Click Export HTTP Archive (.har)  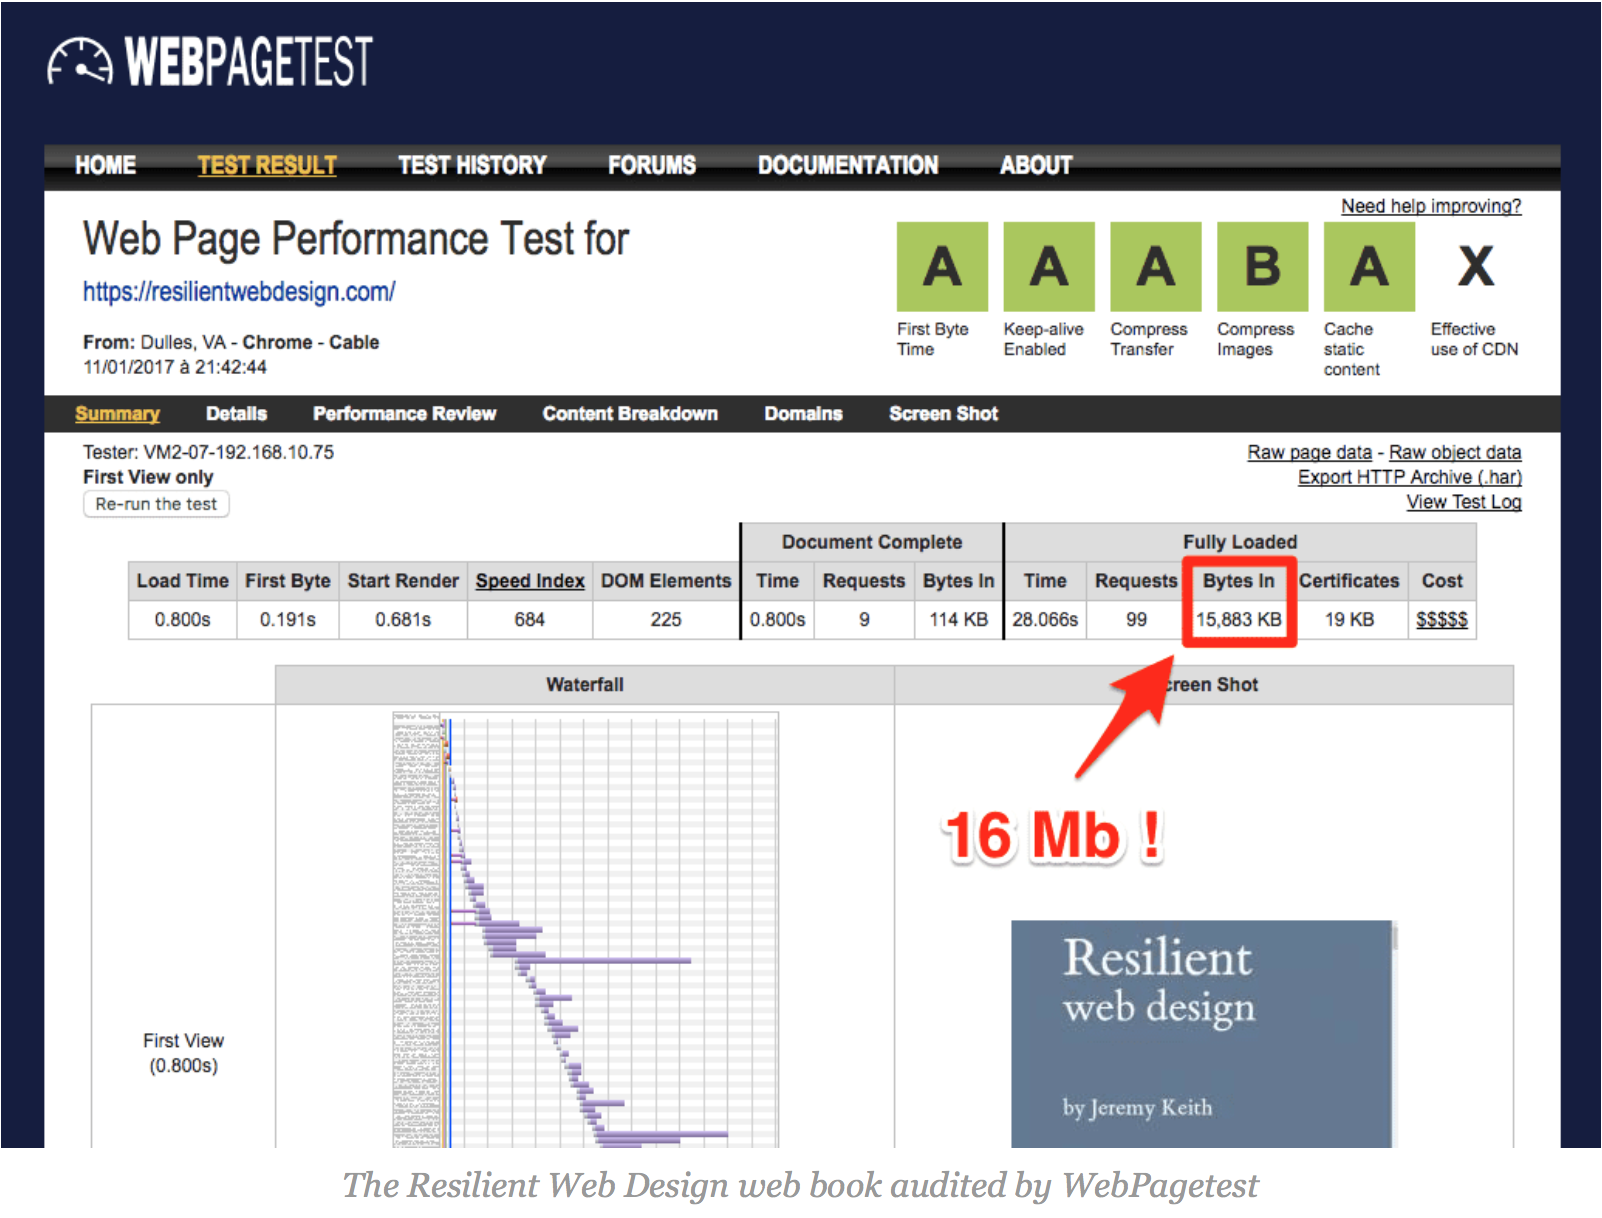click(1410, 477)
